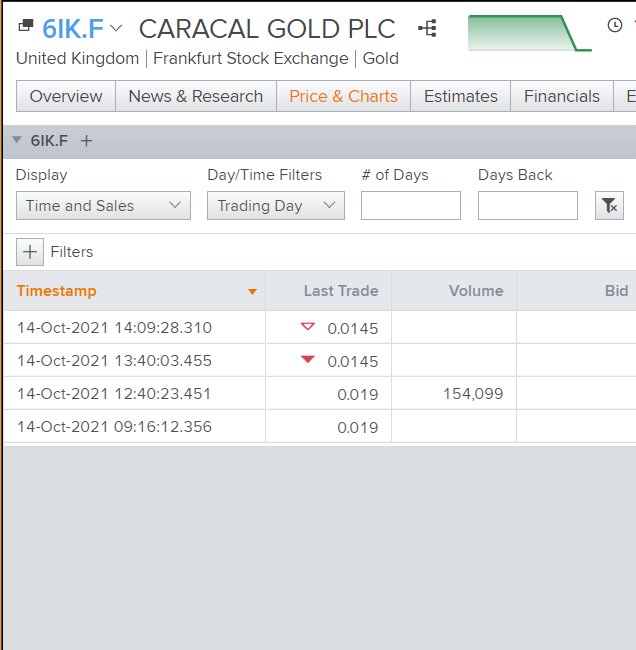Open the Time and Sales display dropdown
Image resolution: width=636 pixels, height=650 pixels.
click(x=103, y=206)
